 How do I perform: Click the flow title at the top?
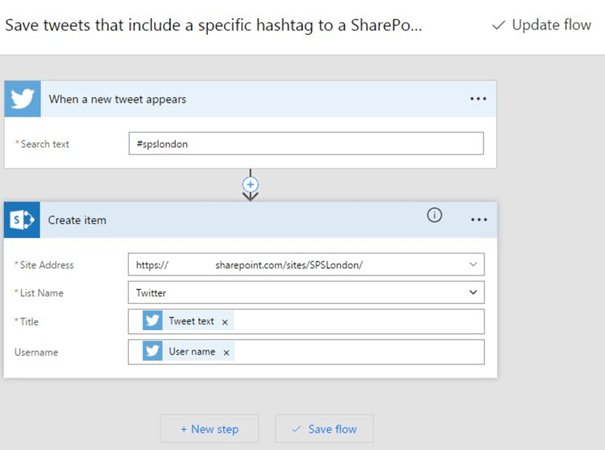pyautogui.click(x=214, y=25)
